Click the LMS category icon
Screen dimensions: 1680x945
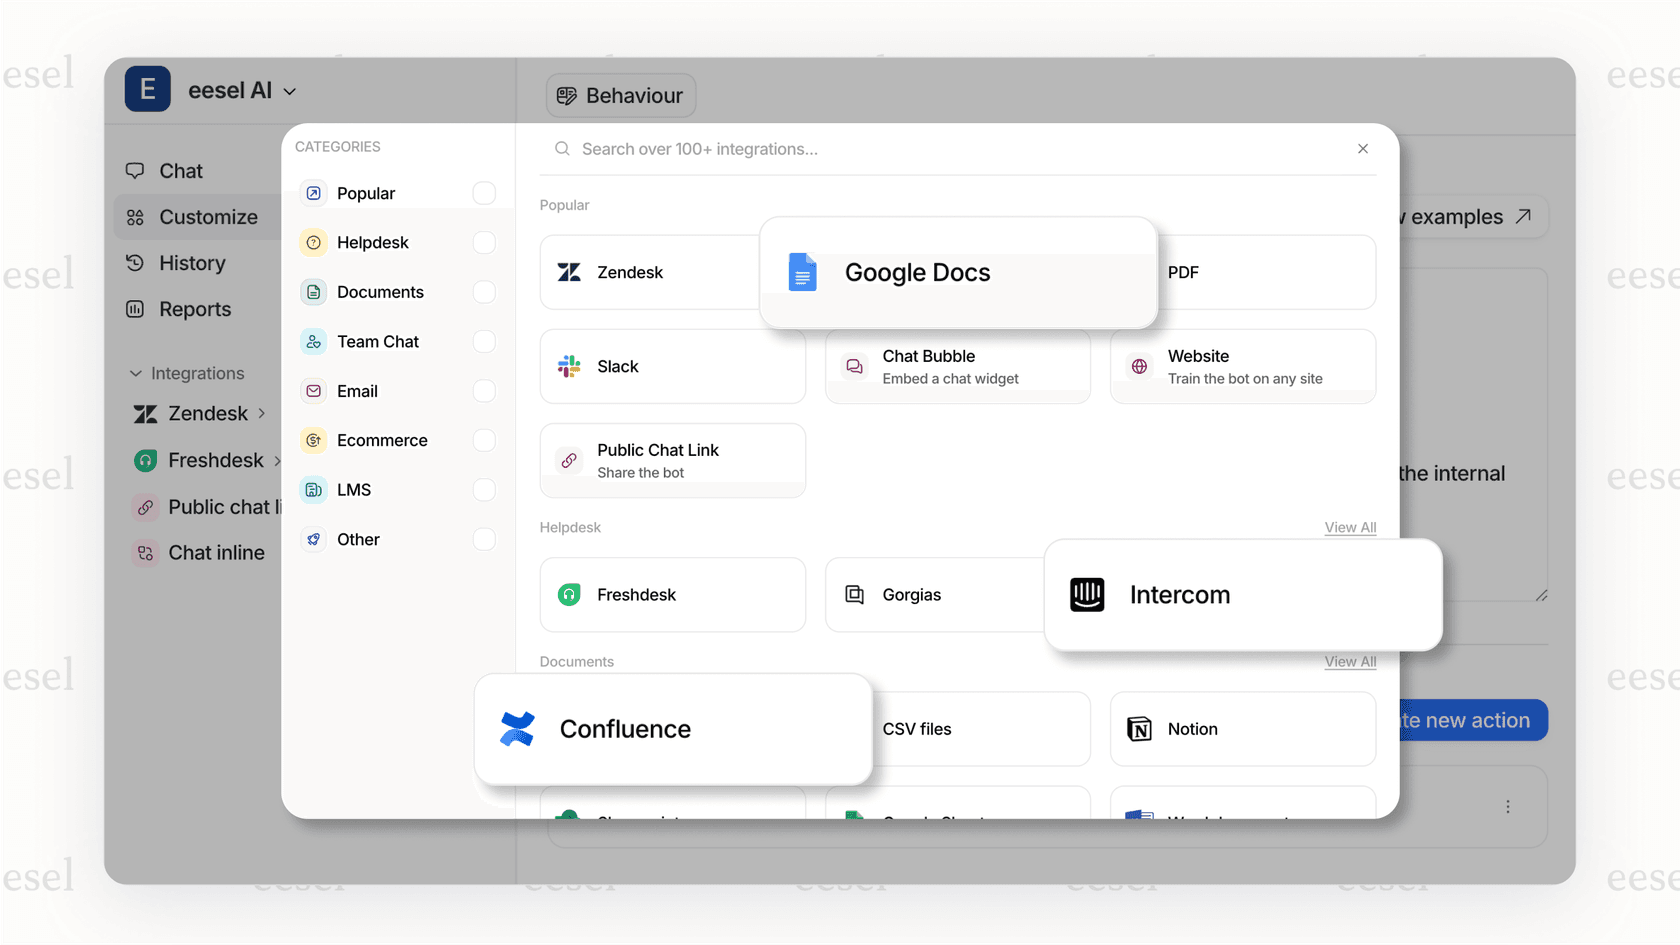point(314,490)
